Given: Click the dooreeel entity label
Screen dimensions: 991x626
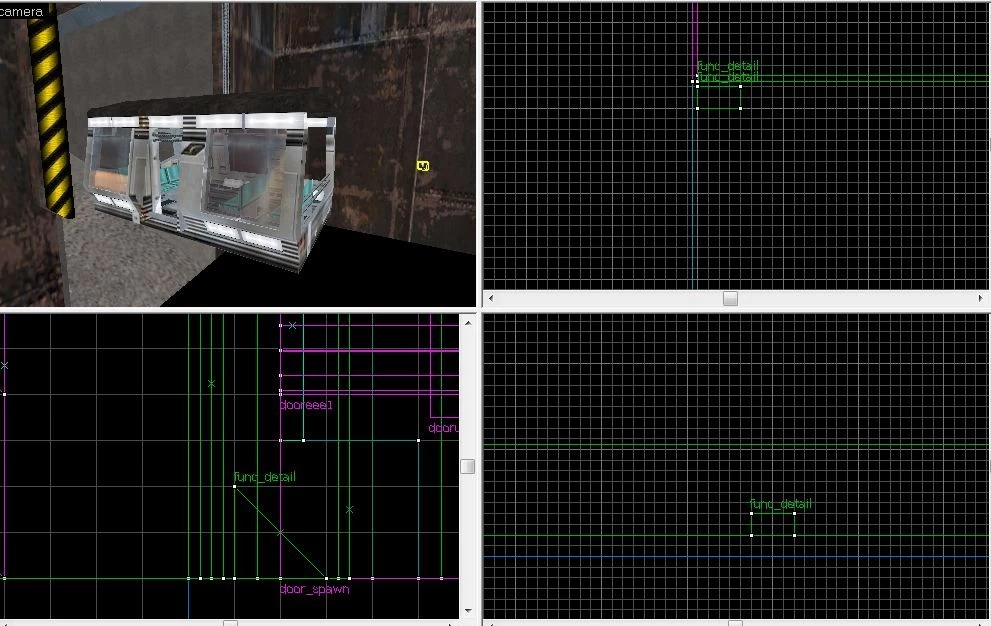Looking at the screenshot, I should pos(306,405).
